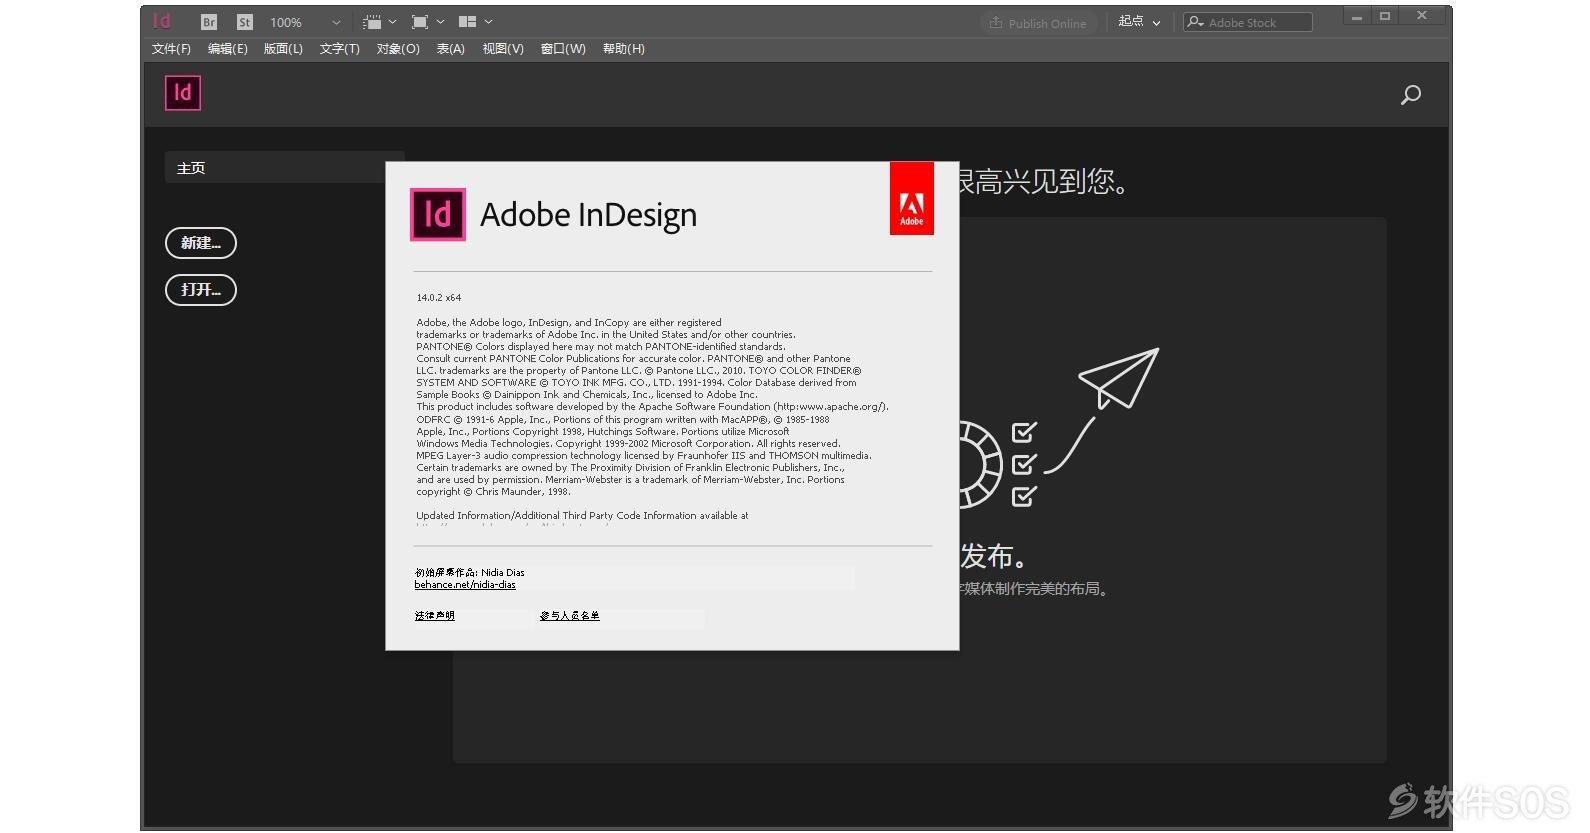Image resolution: width=1590 pixels, height=833 pixels.
Task: Open the behance.net/nidia-dias link
Action: click(x=465, y=585)
